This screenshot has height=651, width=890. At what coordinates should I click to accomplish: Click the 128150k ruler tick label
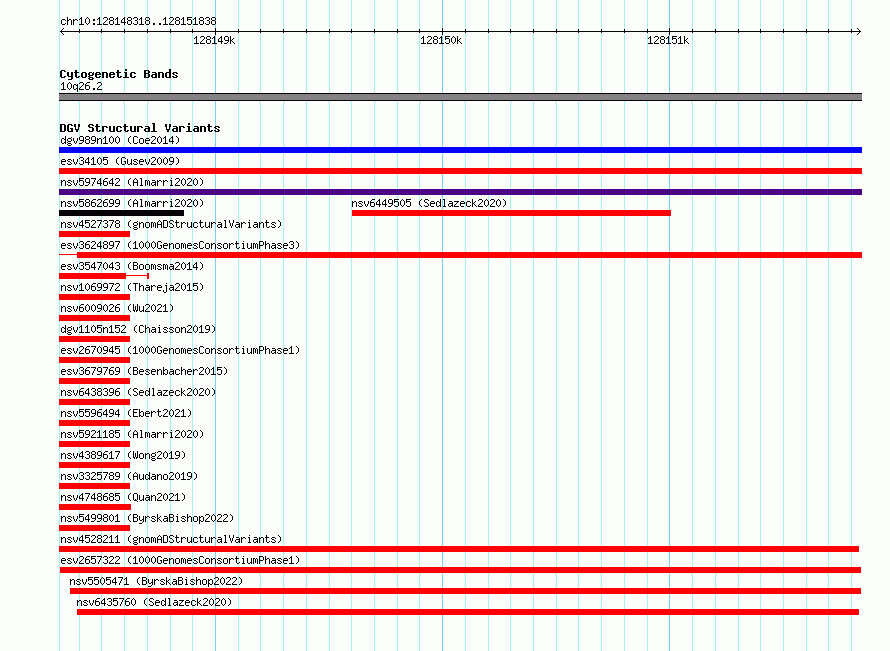pos(441,40)
